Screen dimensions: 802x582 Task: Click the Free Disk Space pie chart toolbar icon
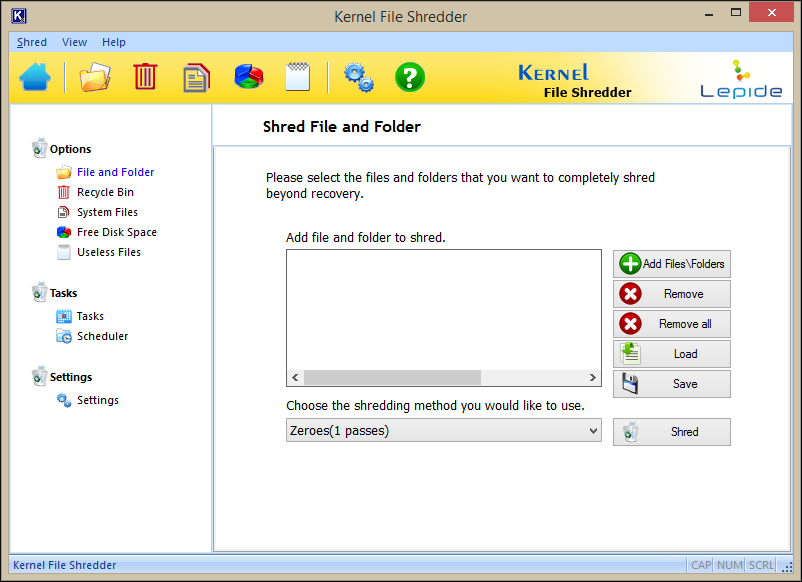click(x=249, y=77)
